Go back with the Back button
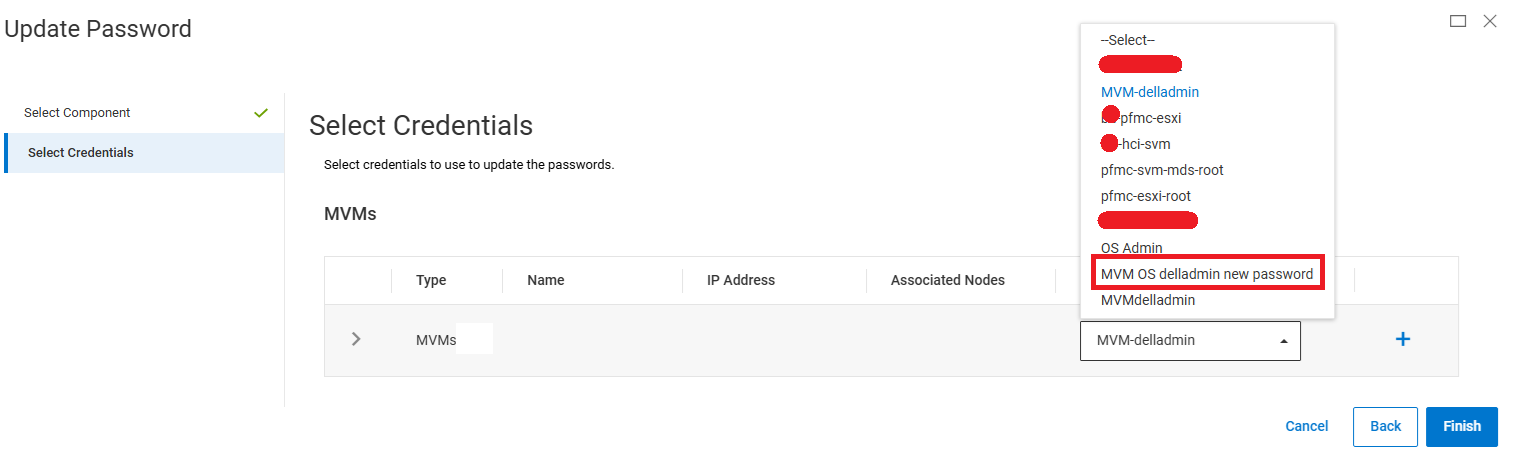 coord(1385,426)
